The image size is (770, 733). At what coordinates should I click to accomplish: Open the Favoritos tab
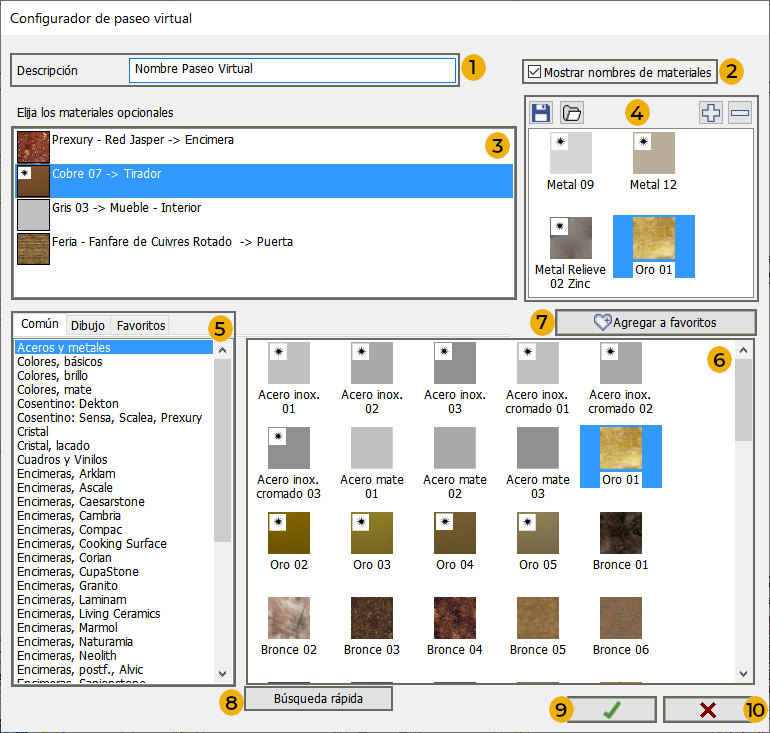[139, 325]
